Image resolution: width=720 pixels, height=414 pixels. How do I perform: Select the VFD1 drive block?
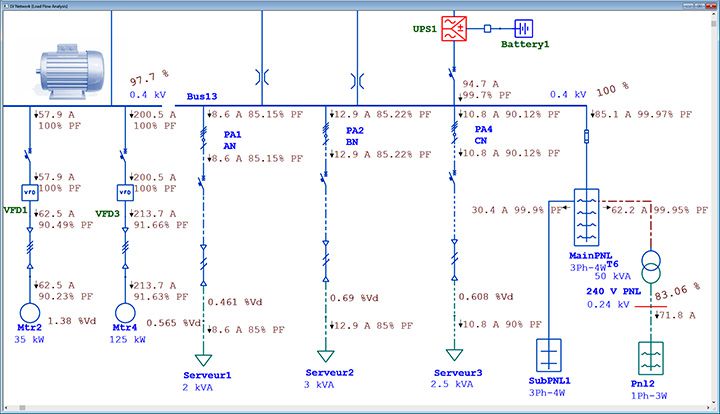29,191
